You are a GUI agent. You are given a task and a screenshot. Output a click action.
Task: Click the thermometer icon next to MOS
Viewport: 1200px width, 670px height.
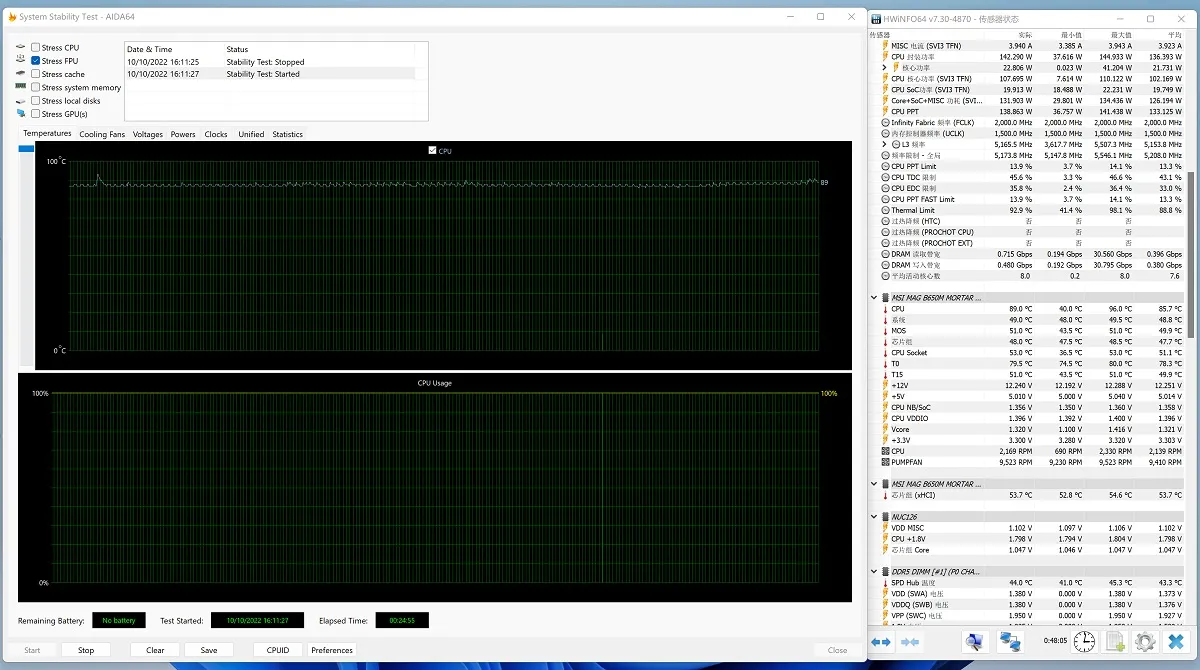(886, 330)
